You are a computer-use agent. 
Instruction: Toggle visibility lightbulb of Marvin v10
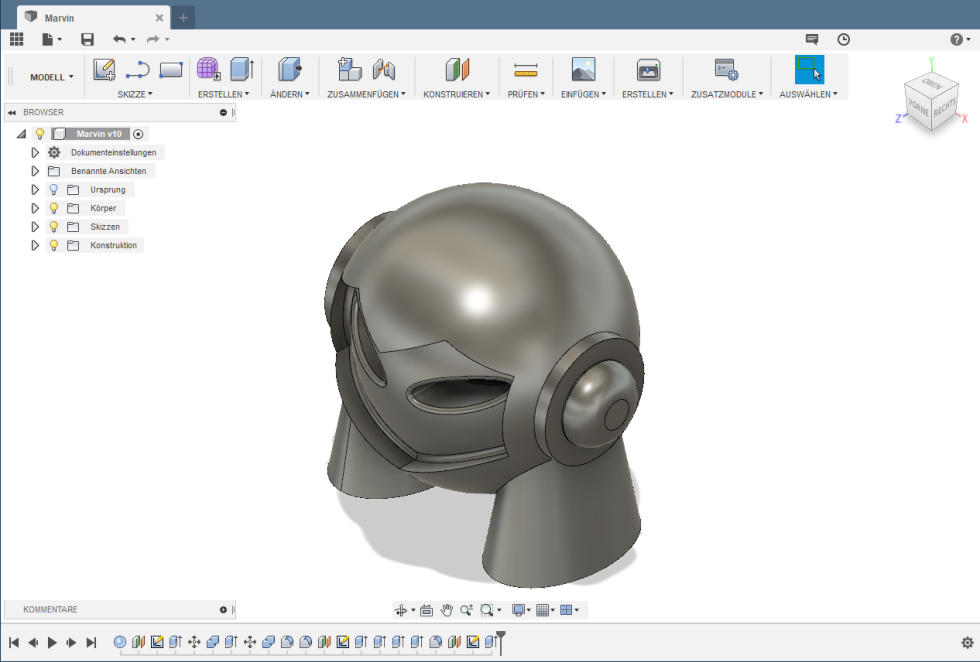coord(40,134)
